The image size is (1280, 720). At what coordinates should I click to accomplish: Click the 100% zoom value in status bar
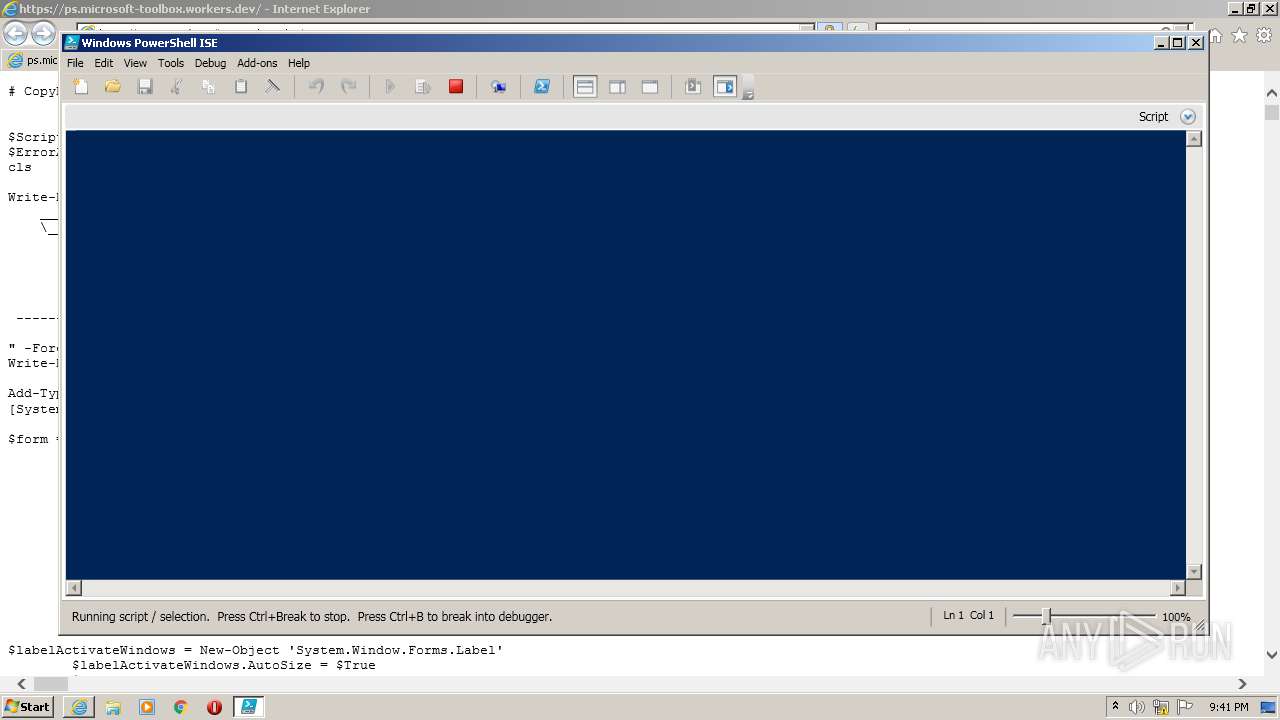(1176, 617)
